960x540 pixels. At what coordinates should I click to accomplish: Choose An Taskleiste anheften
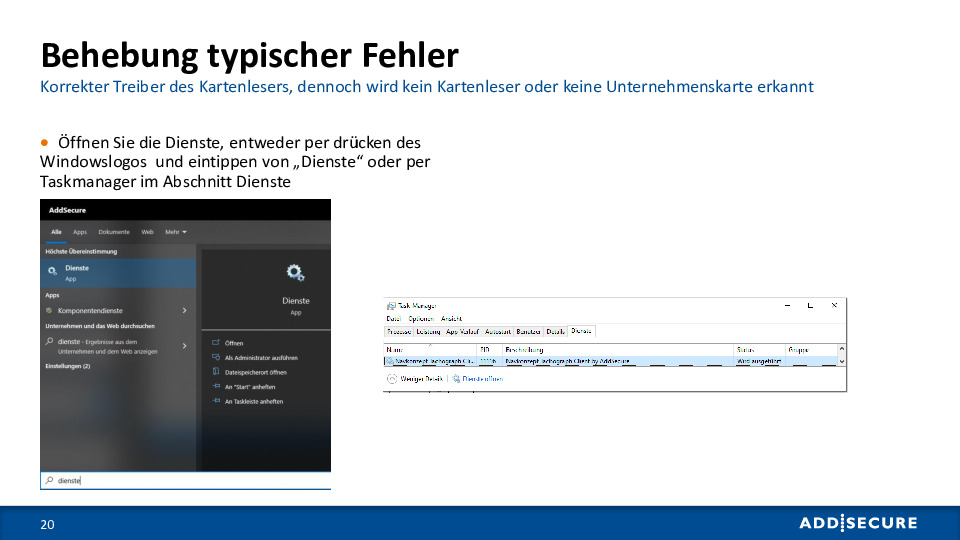tap(254, 402)
